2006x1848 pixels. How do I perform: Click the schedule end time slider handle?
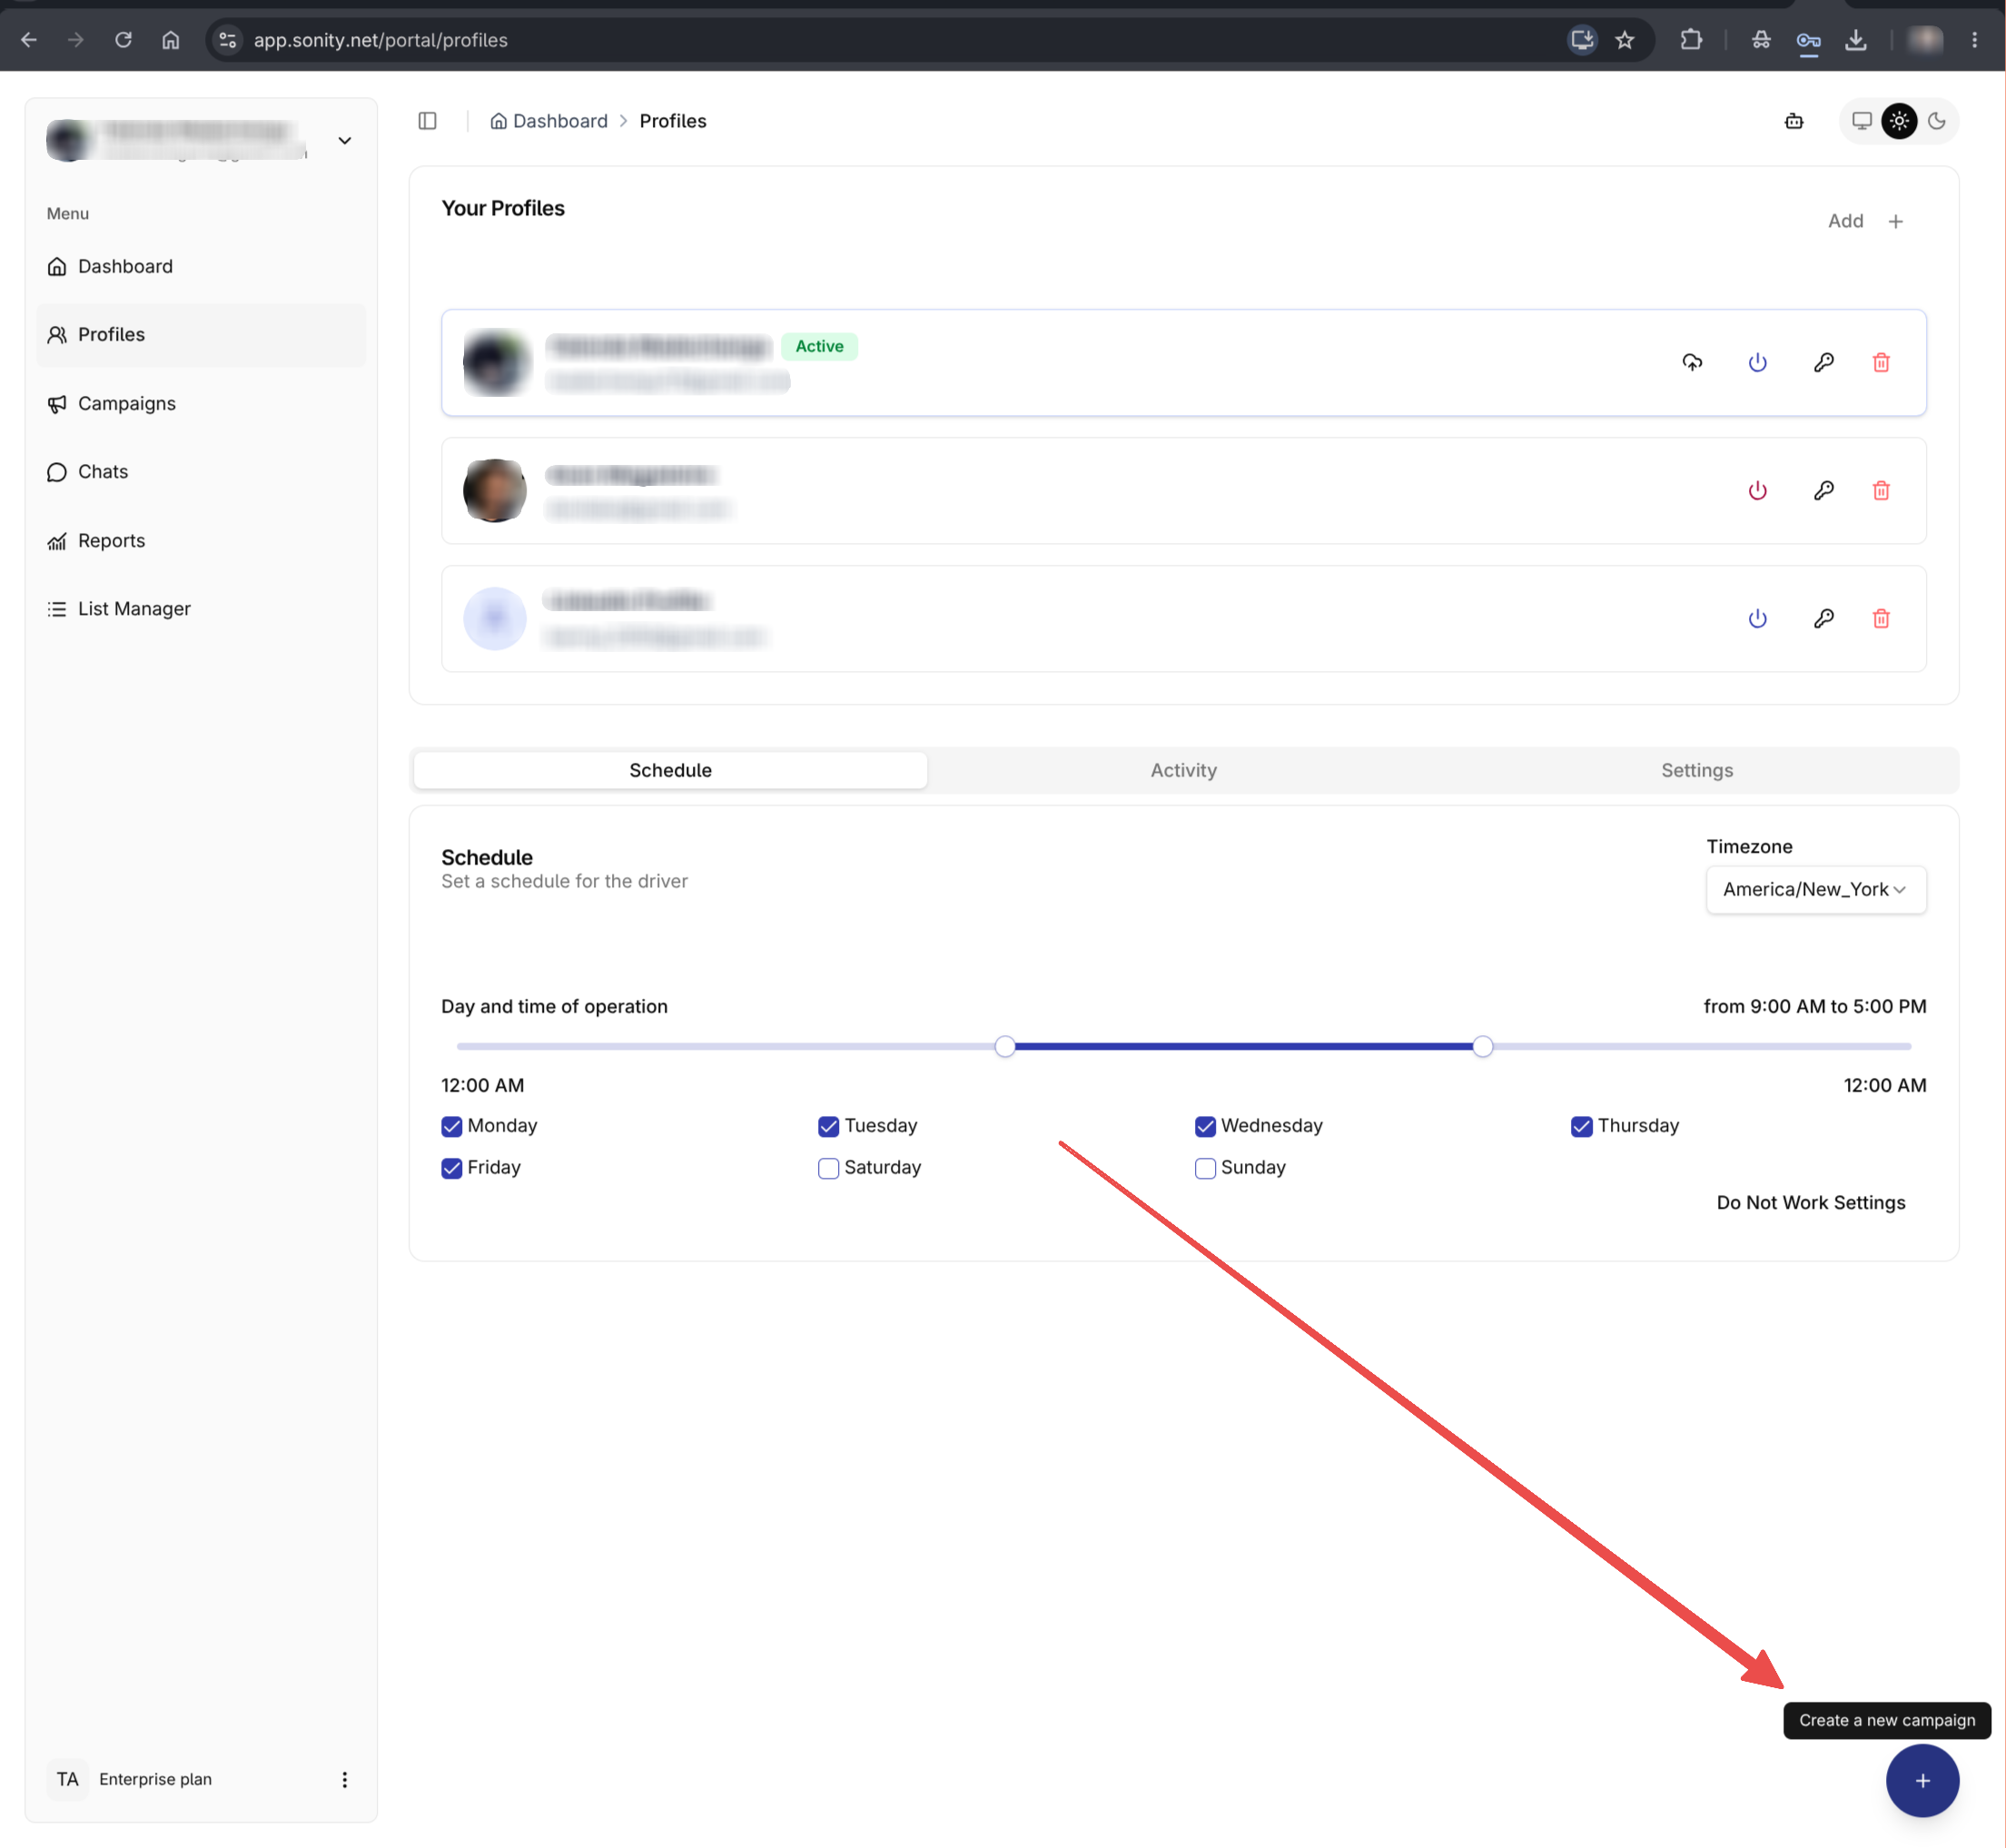click(x=1482, y=1046)
